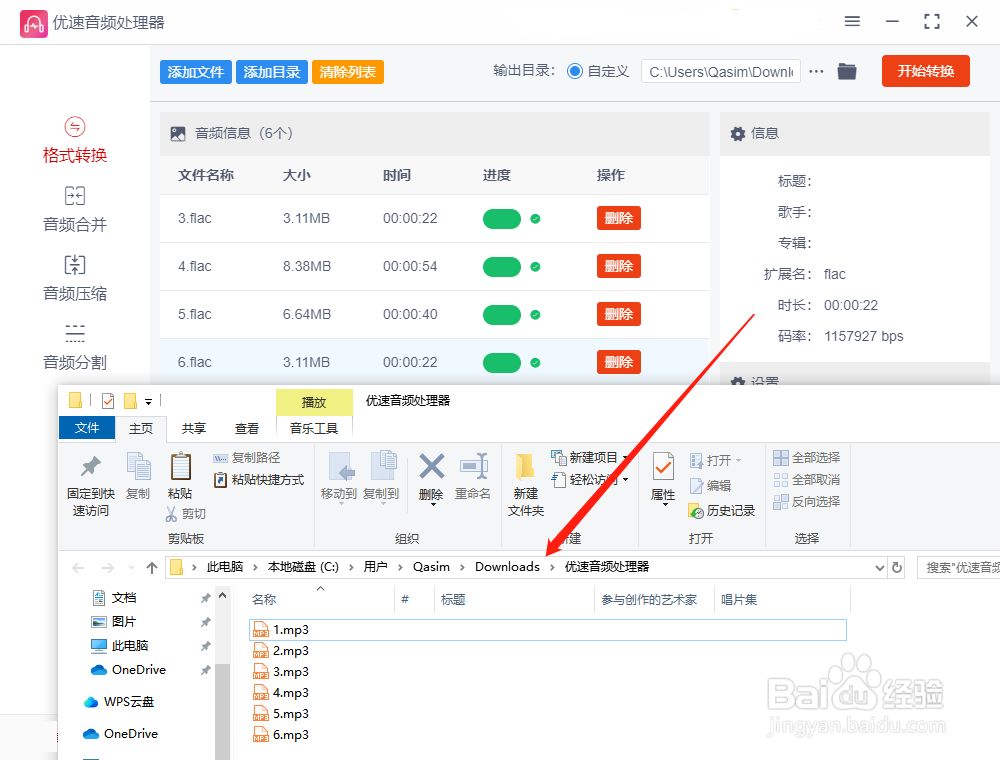This screenshot has width=1000, height=760.
Task: Open 文档 in the Explorer quick access
Action: pos(115,597)
